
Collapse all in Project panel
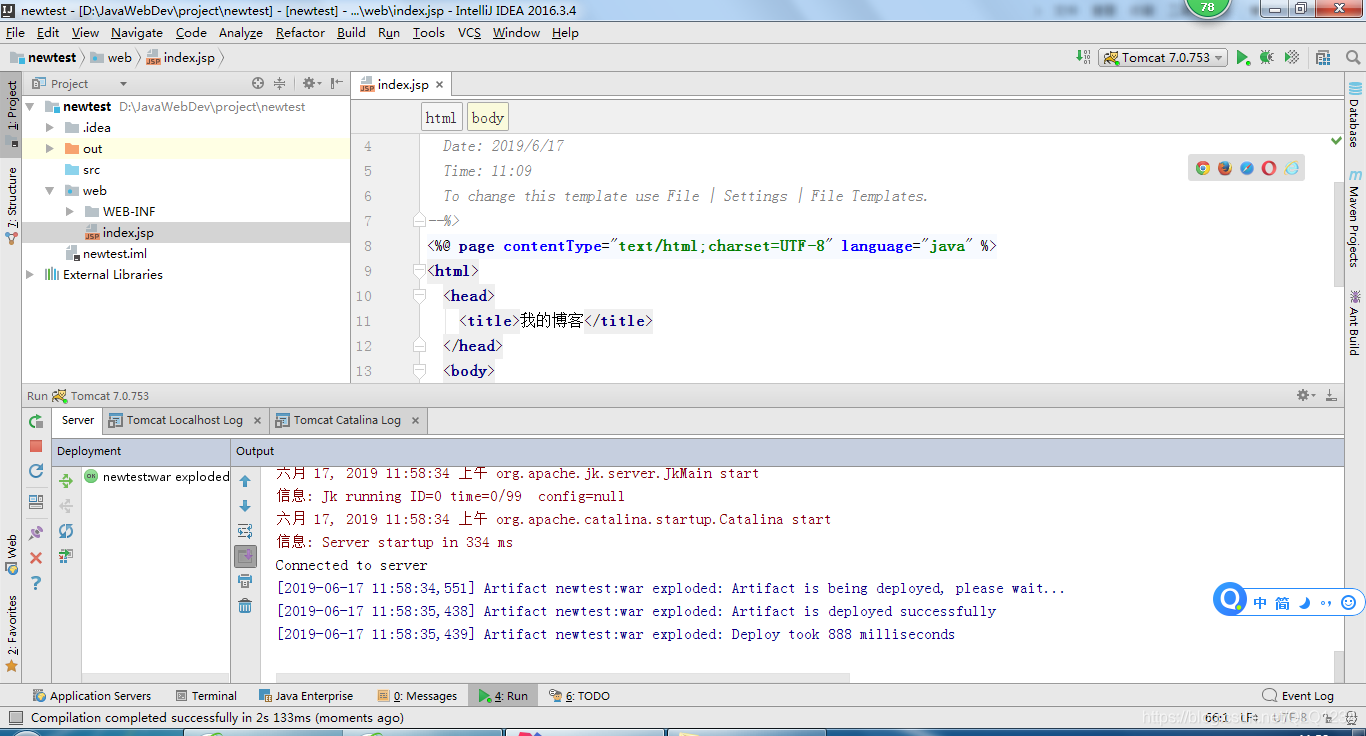pyautogui.click(x=280, y=84)
